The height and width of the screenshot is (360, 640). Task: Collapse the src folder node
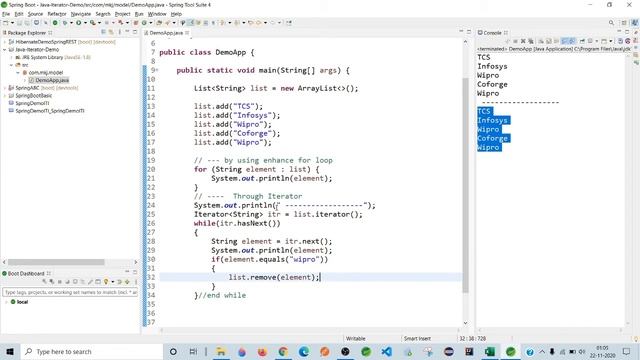11,65
